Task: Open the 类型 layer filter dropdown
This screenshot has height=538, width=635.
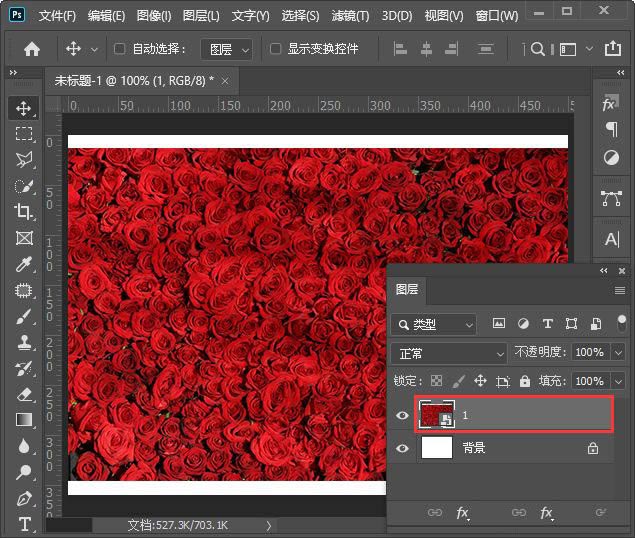Action: coord(435,324)
